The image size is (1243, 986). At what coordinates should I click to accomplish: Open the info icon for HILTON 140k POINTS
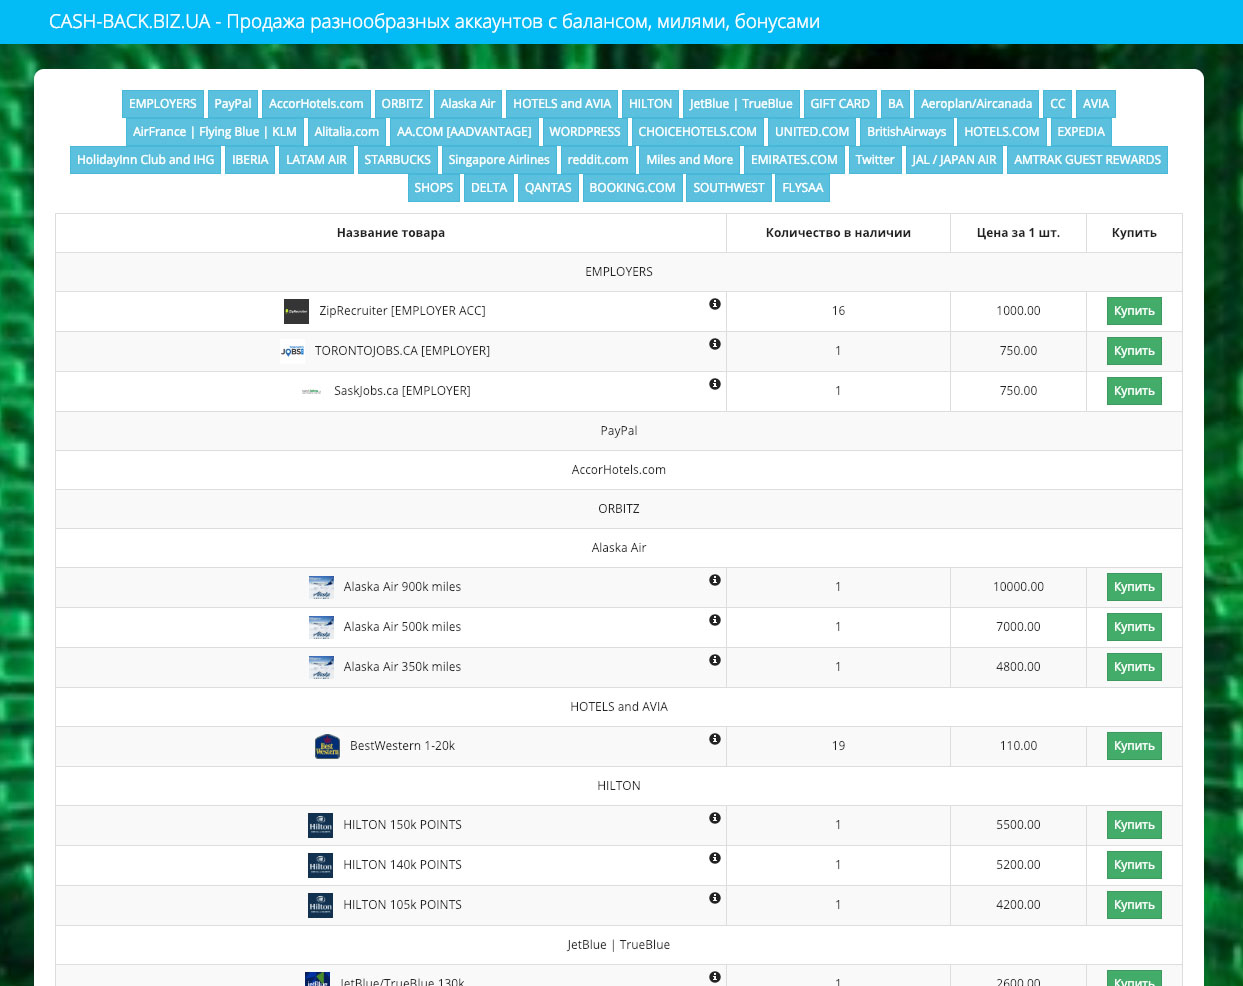715,858
